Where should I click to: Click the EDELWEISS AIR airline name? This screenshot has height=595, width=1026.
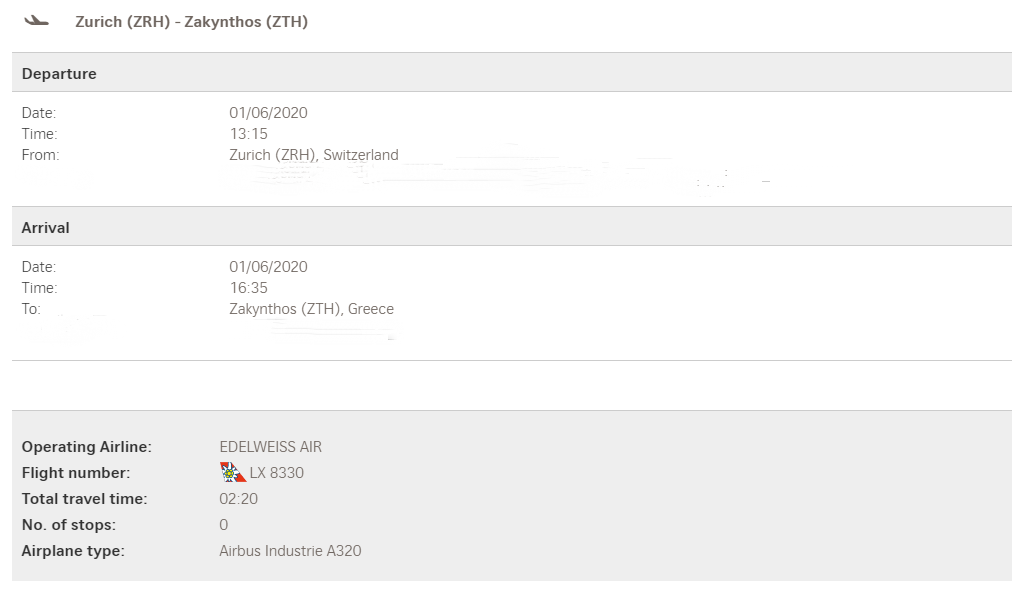pos(270,447)
